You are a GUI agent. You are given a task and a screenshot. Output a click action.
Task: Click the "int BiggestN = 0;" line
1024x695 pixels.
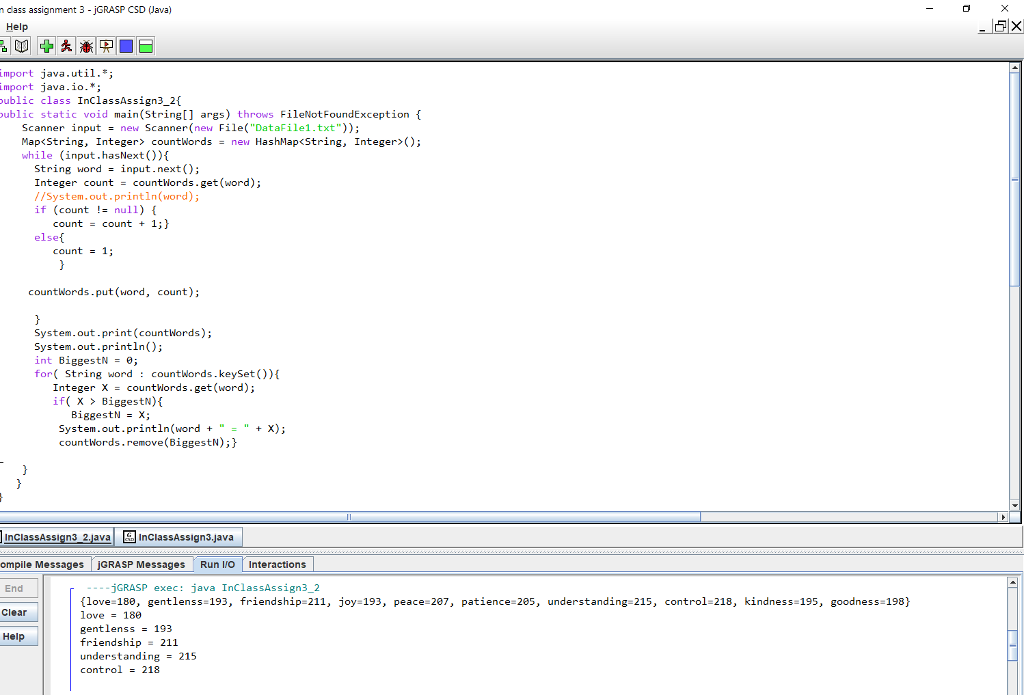(x=86, y=361)
